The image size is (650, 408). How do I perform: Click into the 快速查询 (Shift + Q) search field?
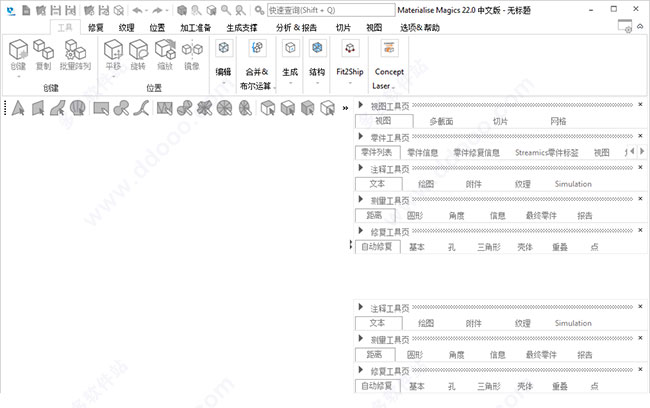click(x=331, y=10)
